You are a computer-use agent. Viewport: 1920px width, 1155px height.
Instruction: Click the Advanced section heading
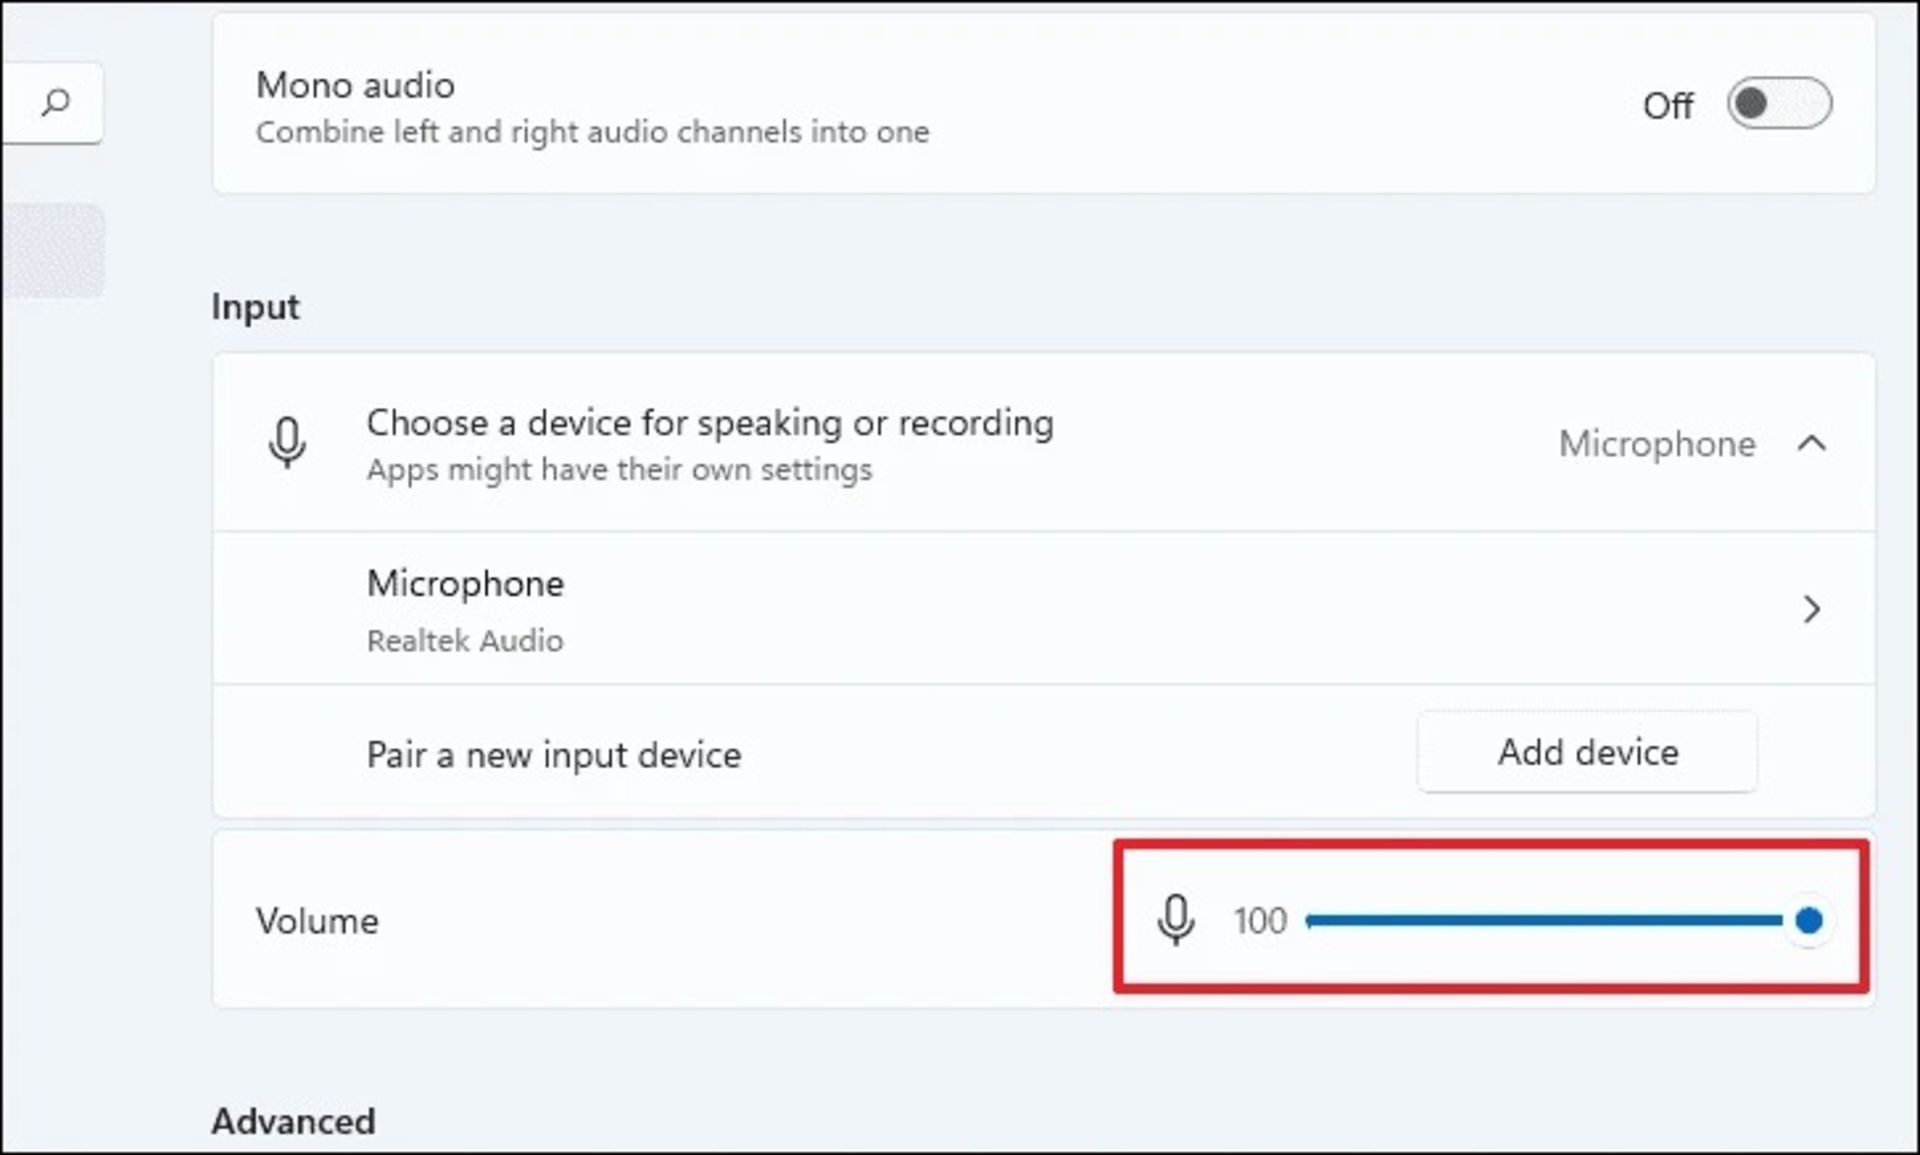[293, 1121]
